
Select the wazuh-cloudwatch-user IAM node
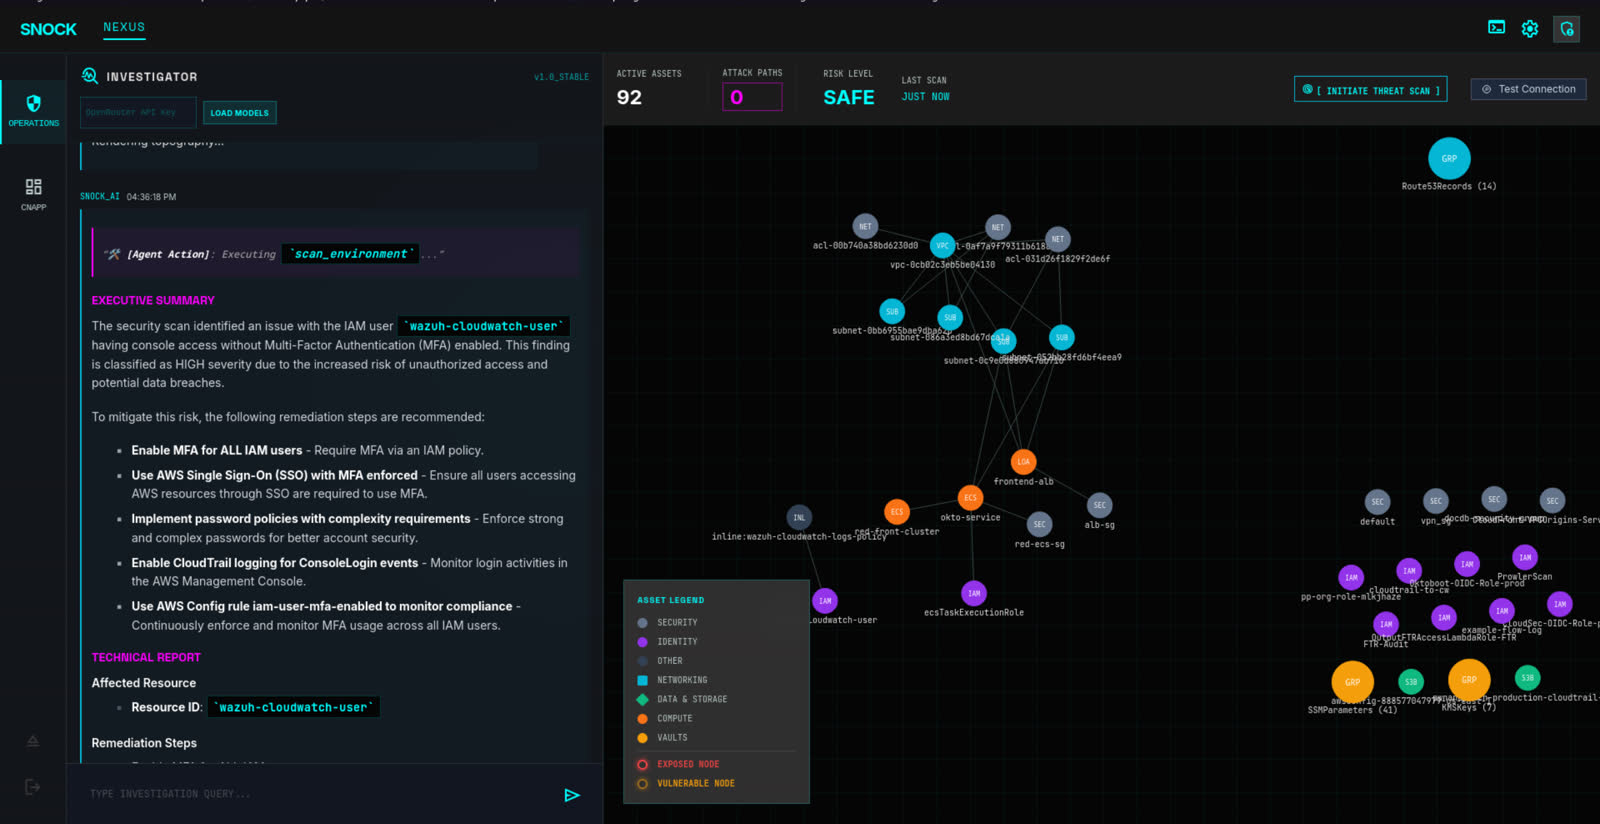pyautogui.click(x=825, y=601)
